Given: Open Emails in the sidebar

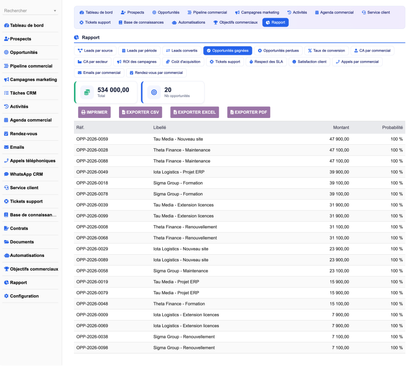Looking at the screenshot, I should [14, 147].
